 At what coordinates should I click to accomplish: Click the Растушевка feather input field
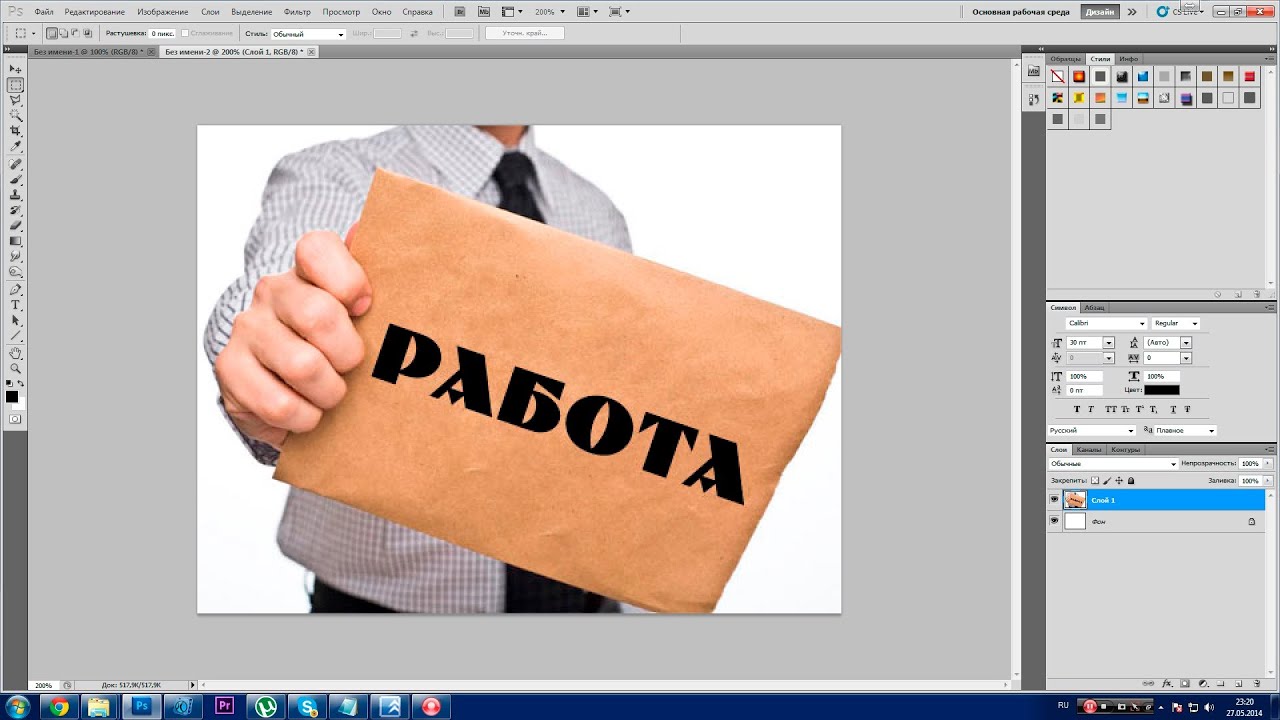click(x=163, y=33)
